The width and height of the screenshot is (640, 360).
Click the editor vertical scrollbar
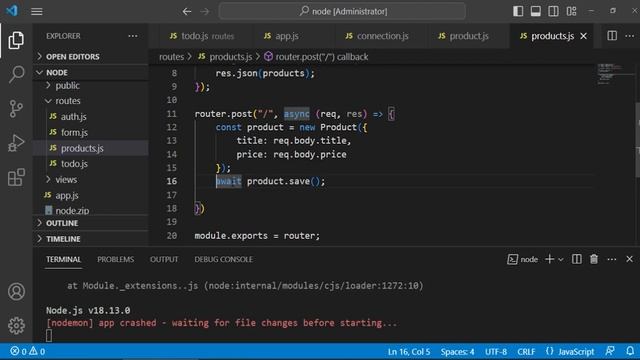point(637,139)
